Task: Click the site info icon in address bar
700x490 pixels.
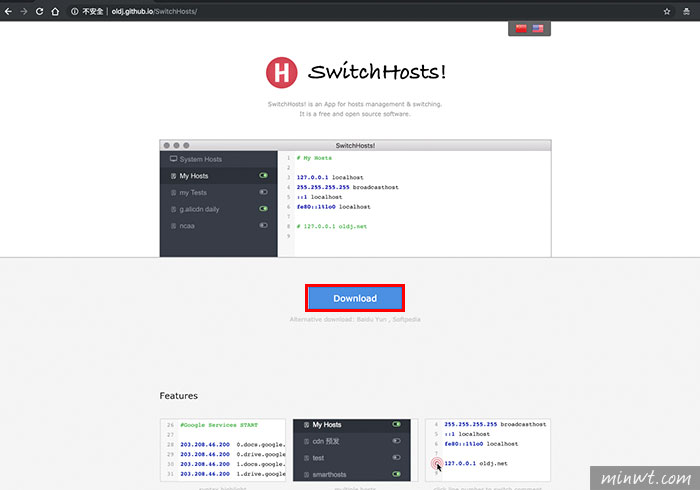Action: (75, 12)
